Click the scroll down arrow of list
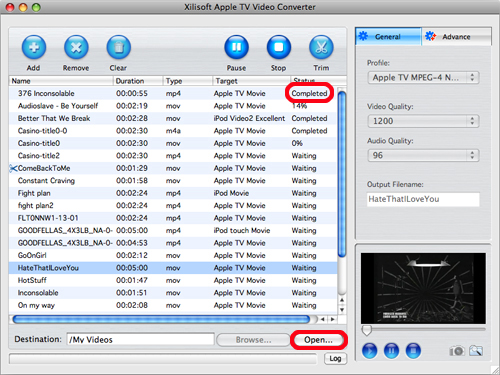500x375 pixels. (342, 310)
